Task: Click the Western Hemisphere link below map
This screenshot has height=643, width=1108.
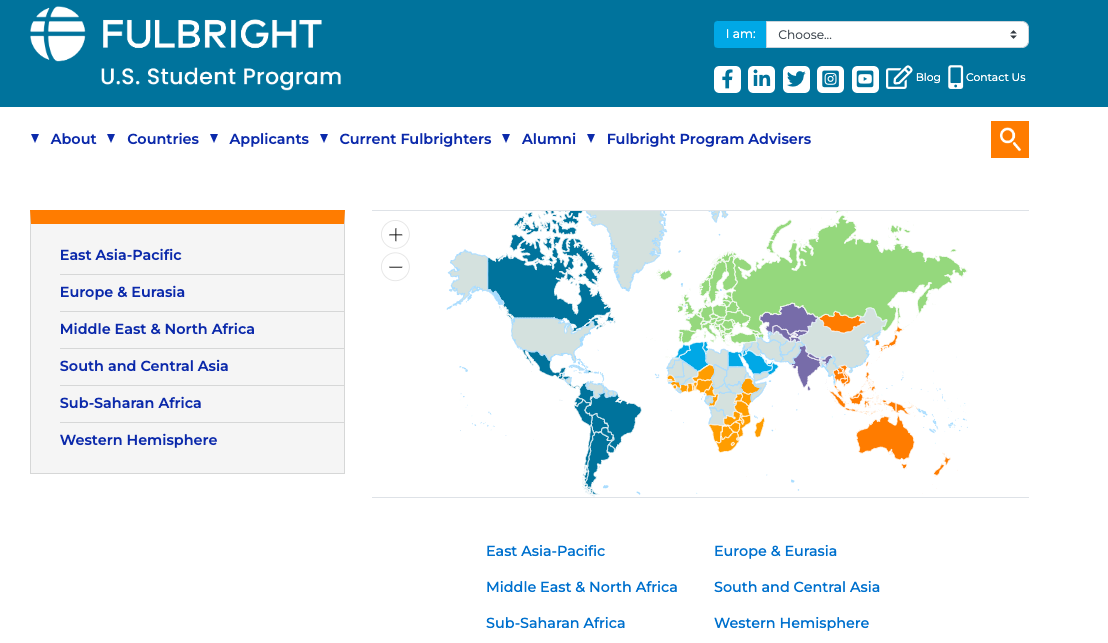Action: (x=791, y=623)
